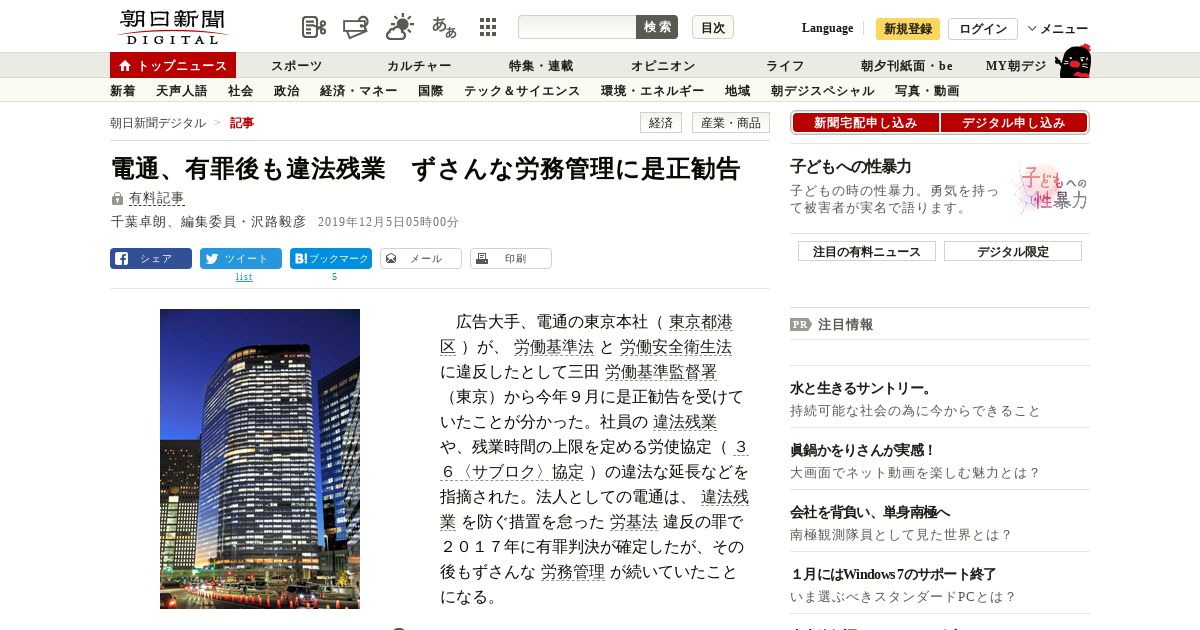Click the 新規登録 button
This screenshot has width=1200, height=630.
[x=908, y=29]
